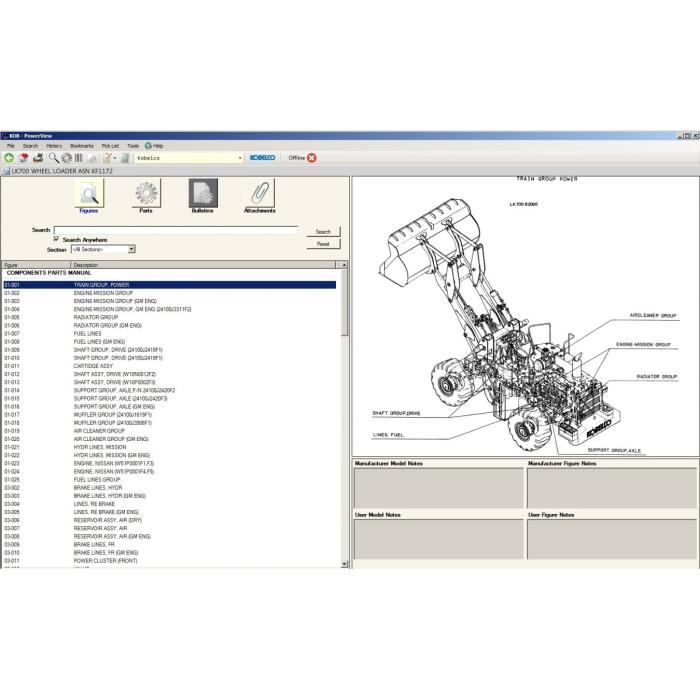
Task: Click the red Home icon in toolbar
Action: pos(24,158)
